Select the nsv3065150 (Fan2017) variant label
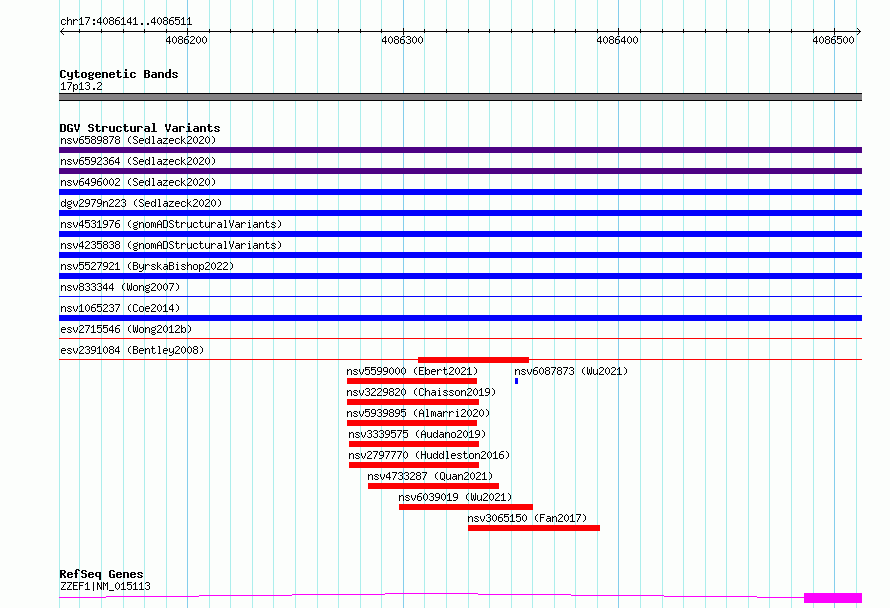The height and width of the screenshot is (608, 890). pyautogui.click(x=527, y=518)
